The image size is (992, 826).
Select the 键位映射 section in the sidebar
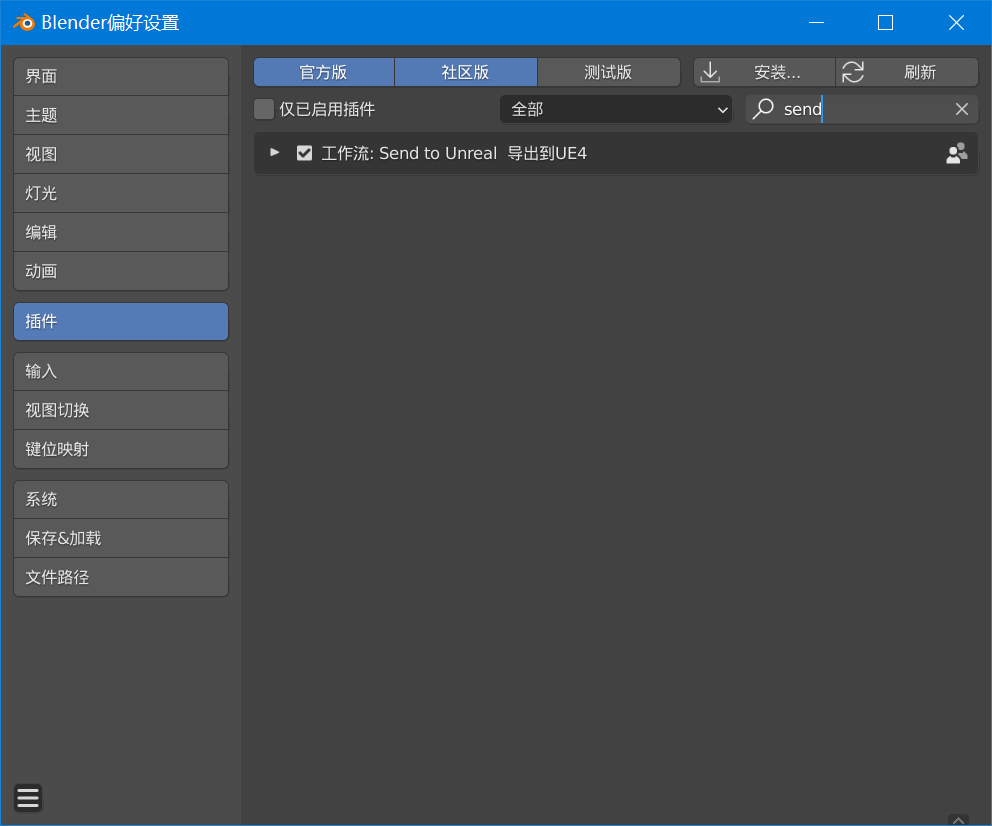[120, 448]
